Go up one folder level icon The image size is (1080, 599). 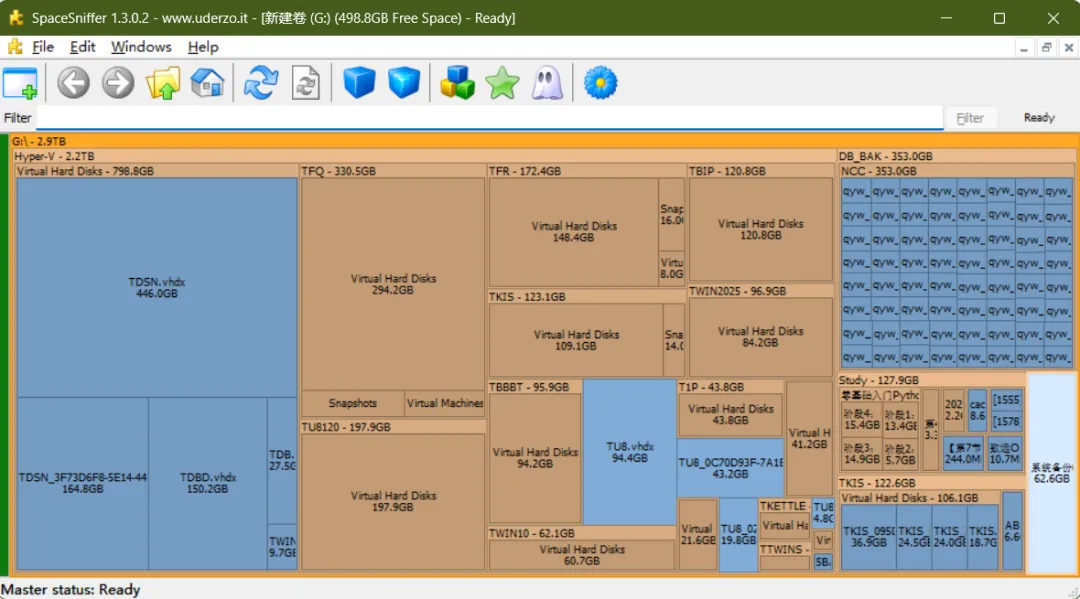pyautogui.click(x=163, y=83)
